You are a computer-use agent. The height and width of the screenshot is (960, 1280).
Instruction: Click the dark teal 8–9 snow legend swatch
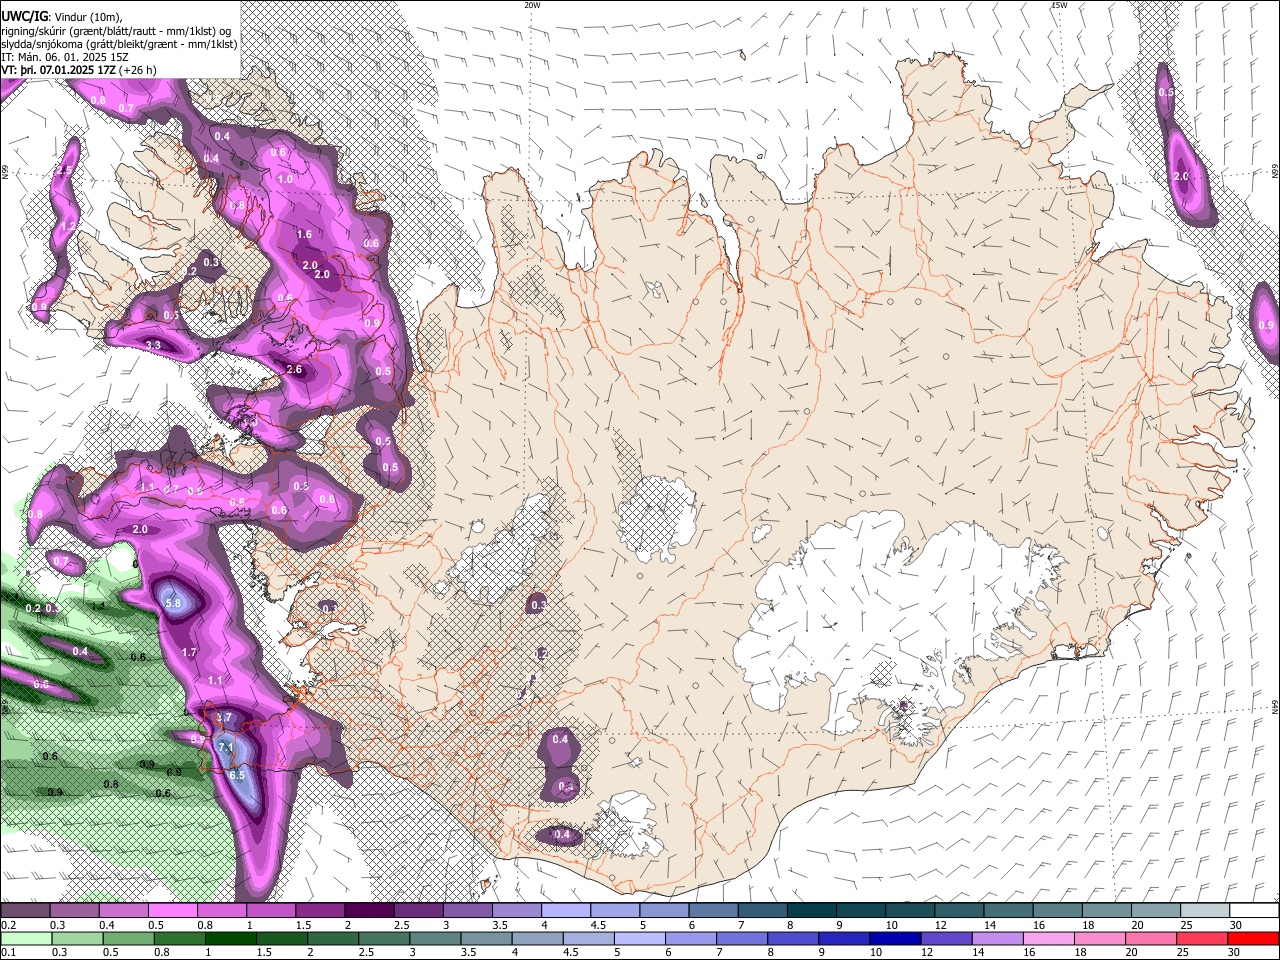[x=812, y=911]
